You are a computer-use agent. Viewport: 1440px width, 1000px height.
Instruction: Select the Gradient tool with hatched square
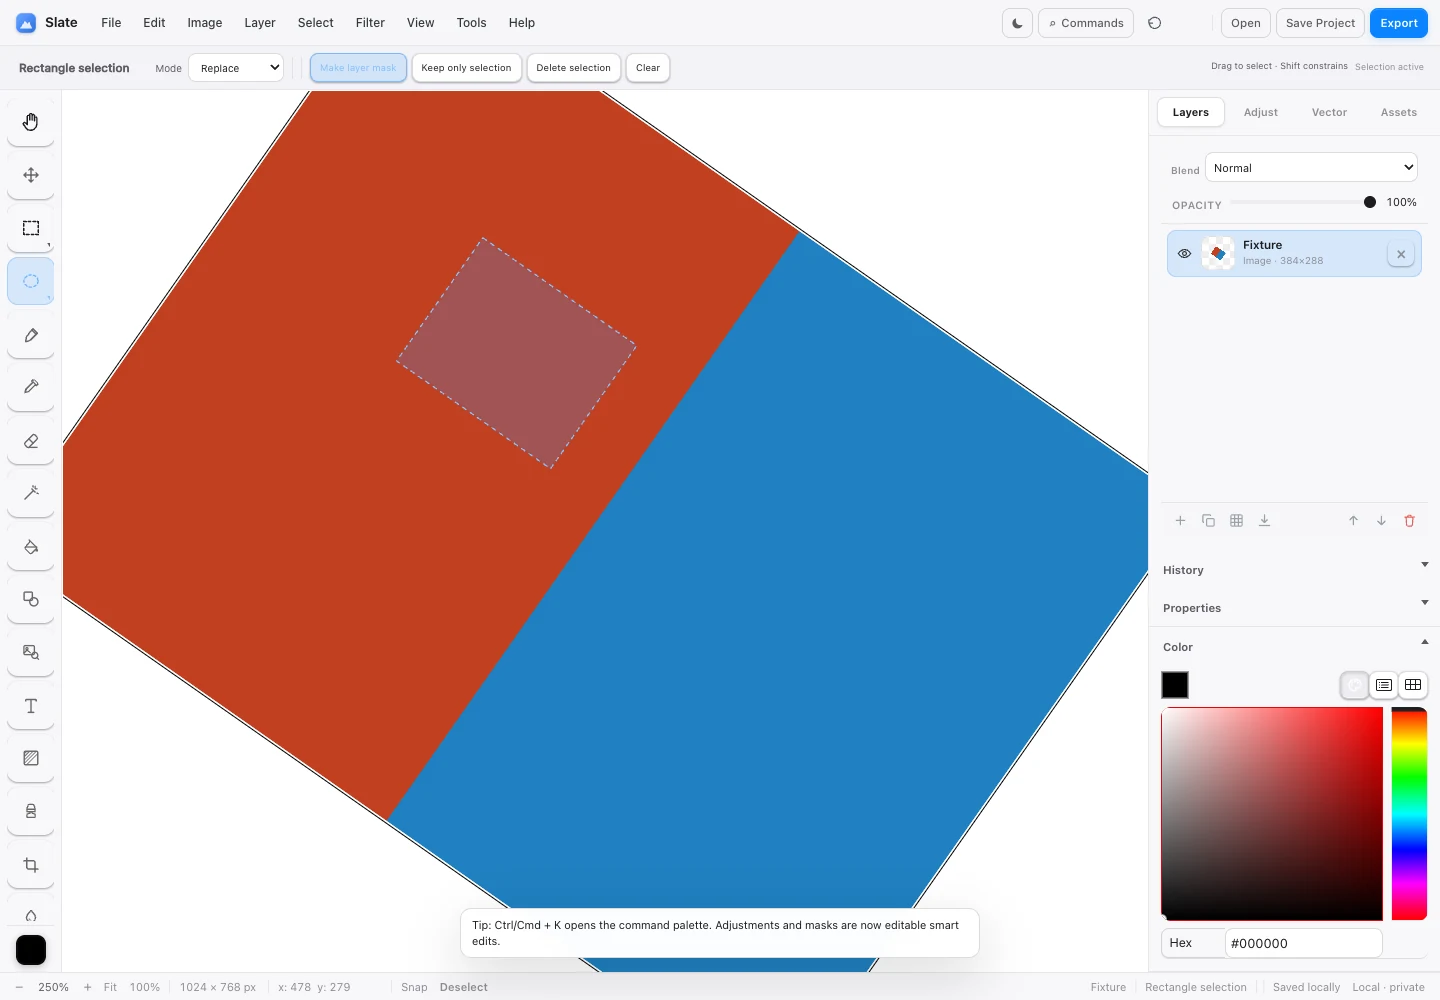tap(31, 758)
